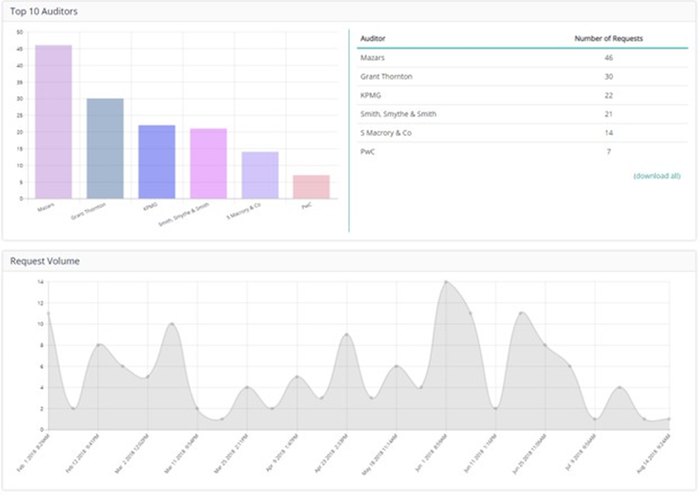The width and height of the screenshot is (700, 495).
Task: Click the peak data point at 14
Action: (x=445, y=282)
